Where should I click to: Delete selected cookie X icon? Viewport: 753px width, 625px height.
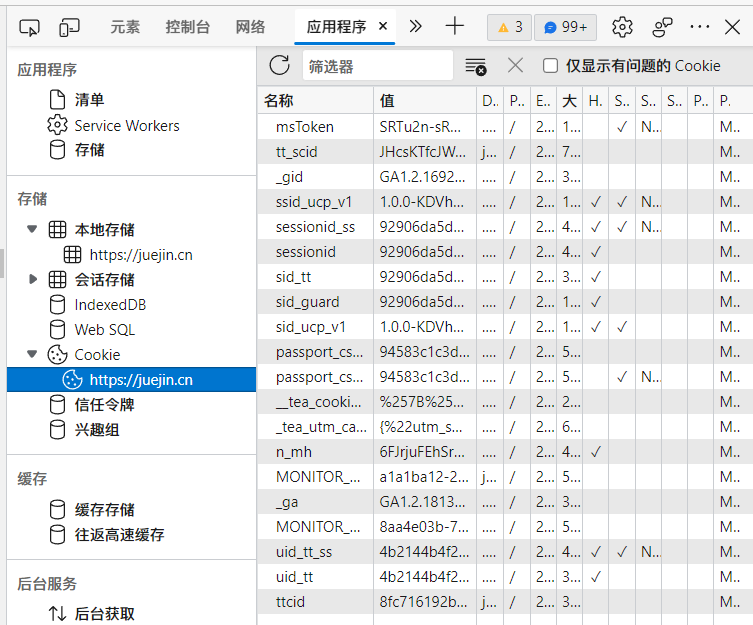point(515,65)
